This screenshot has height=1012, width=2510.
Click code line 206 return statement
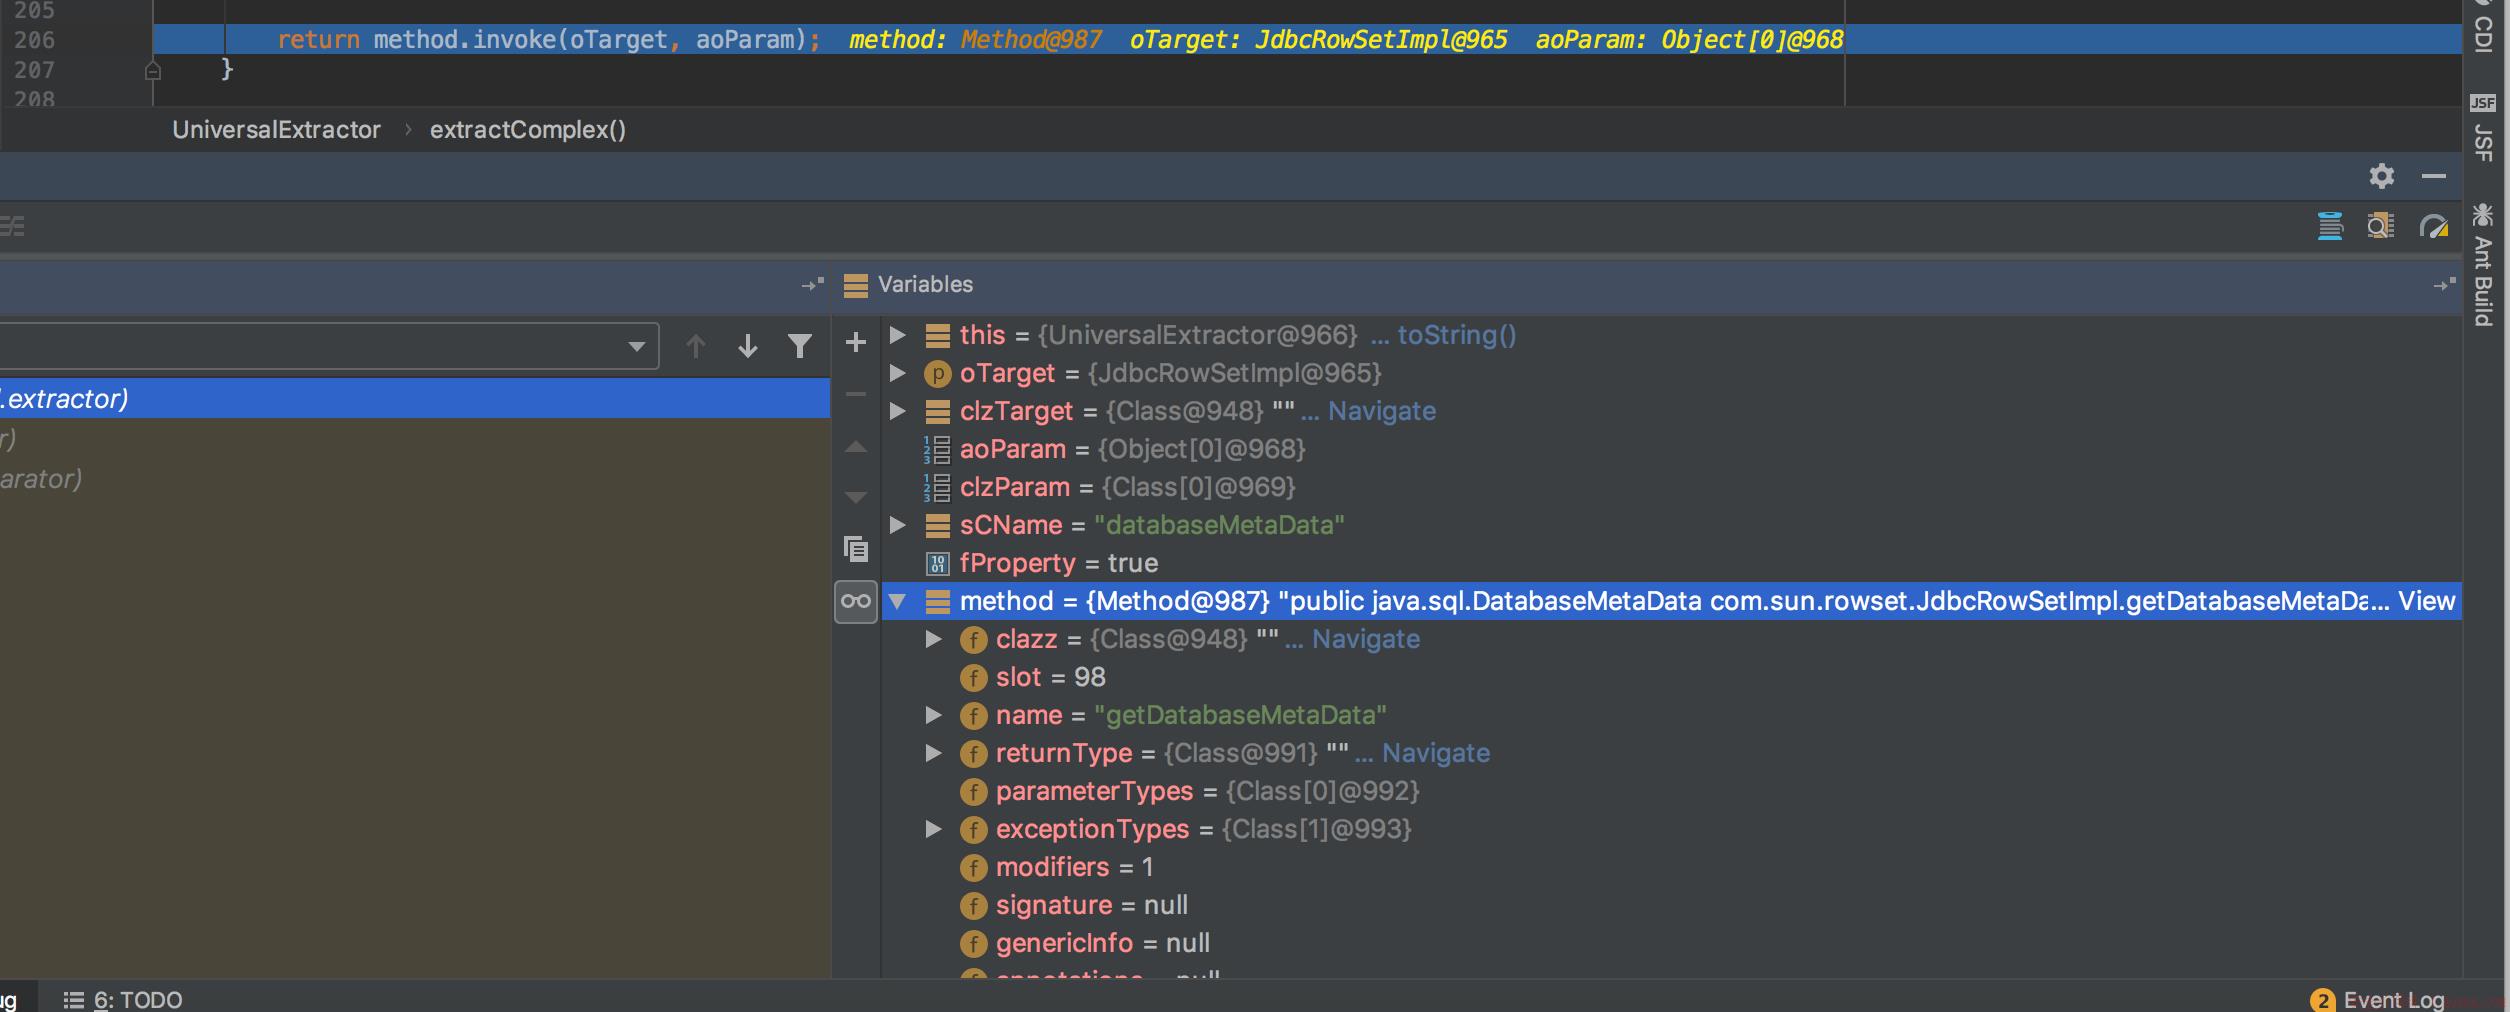[x=548, y=39]
